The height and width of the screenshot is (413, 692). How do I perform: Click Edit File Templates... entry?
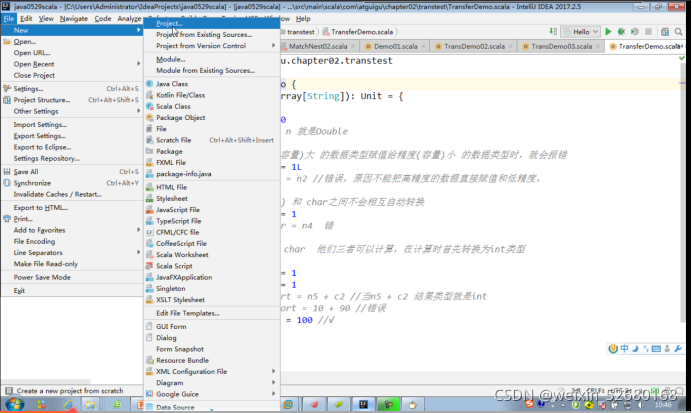click(x=212, y=313)
